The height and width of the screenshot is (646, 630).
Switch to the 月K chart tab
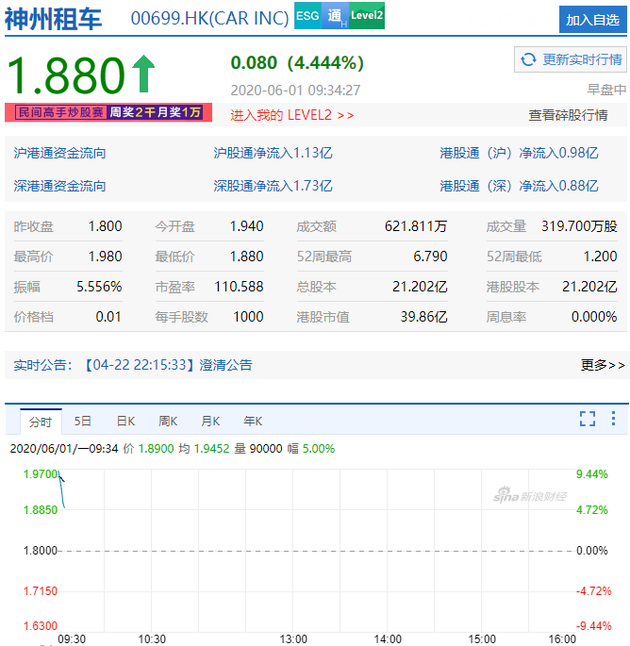[211, 421]
